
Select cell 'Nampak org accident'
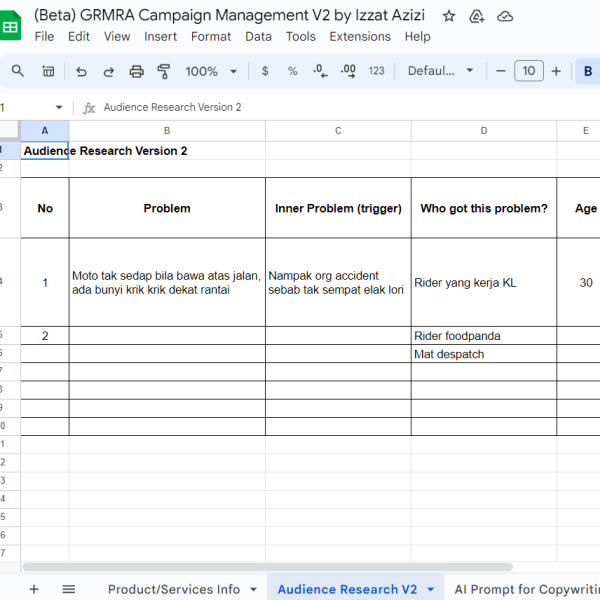pos(338,282)
